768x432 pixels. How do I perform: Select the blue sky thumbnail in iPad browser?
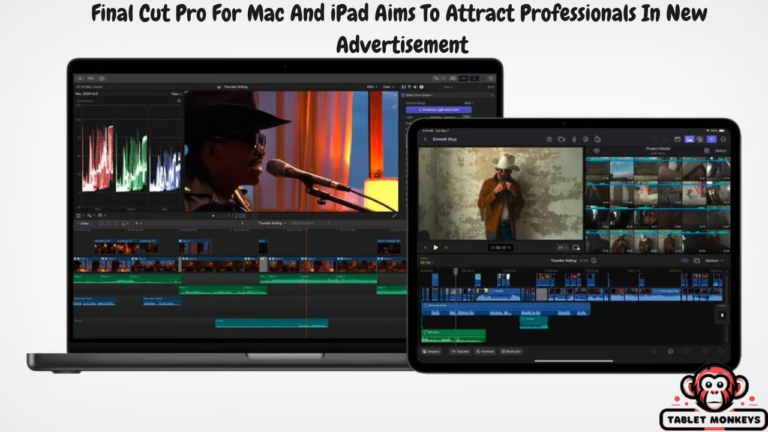pyautogui.click(x=622, y=169)
